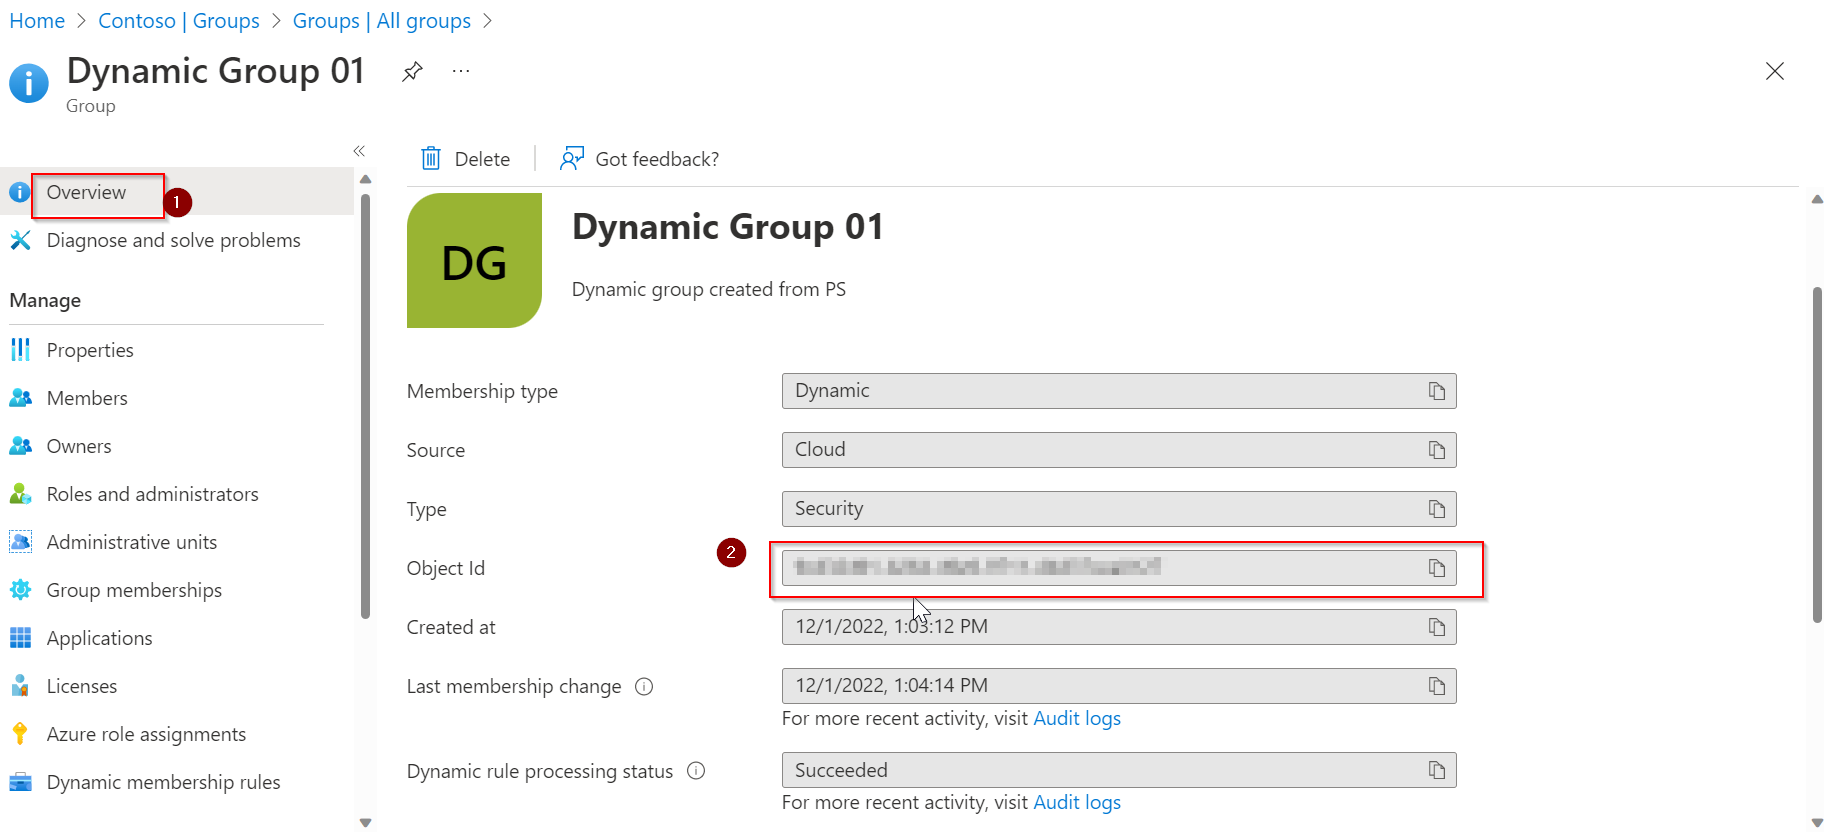Click the Membership type Dynamic field

click(1119, 391)
